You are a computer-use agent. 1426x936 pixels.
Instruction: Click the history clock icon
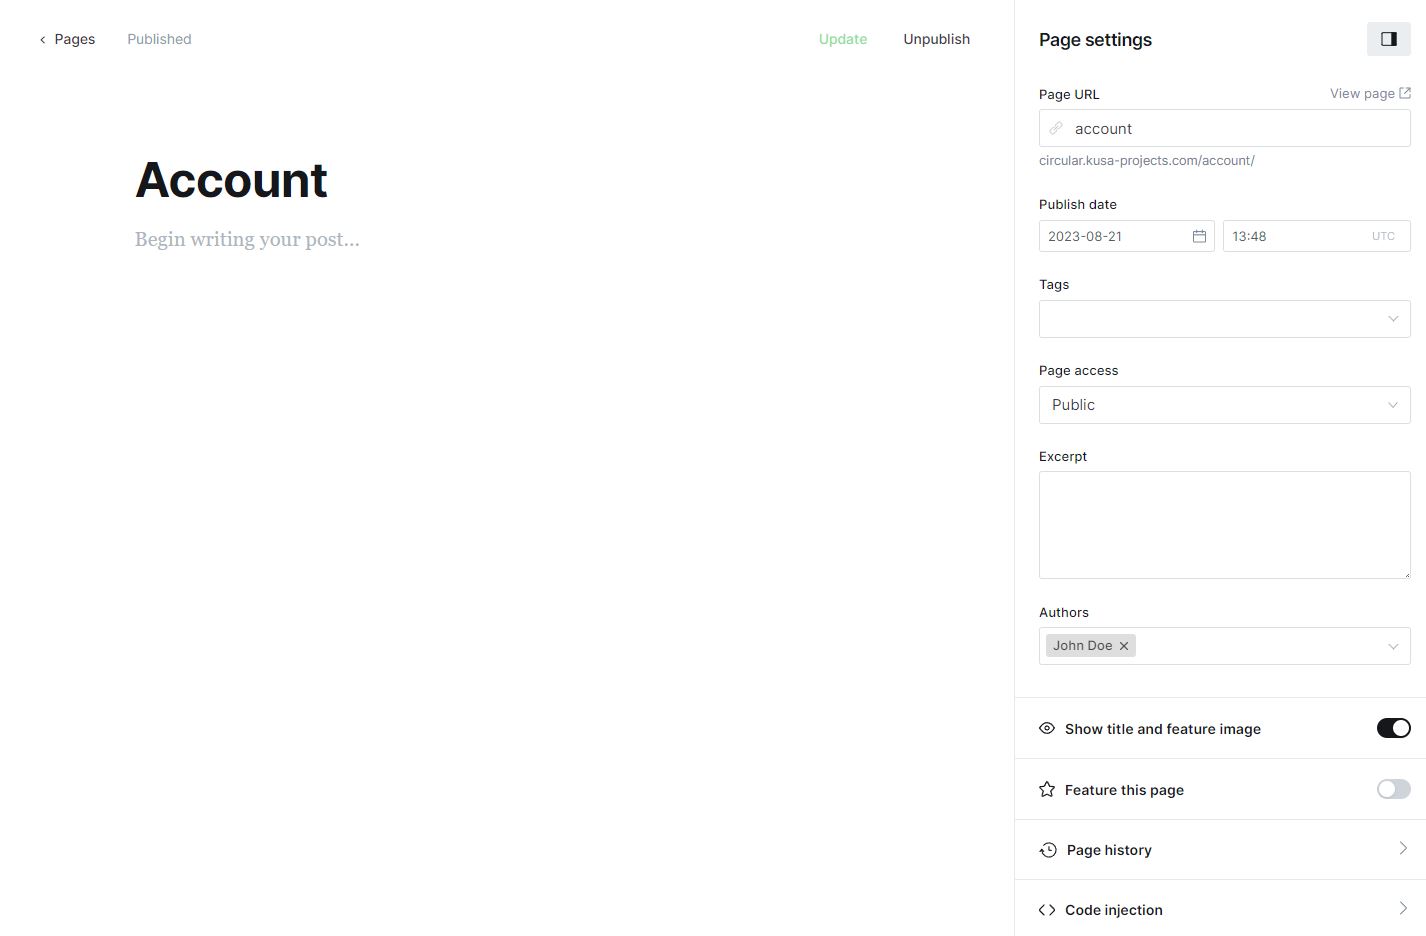pyautogui.click(x=1047, y=849)
